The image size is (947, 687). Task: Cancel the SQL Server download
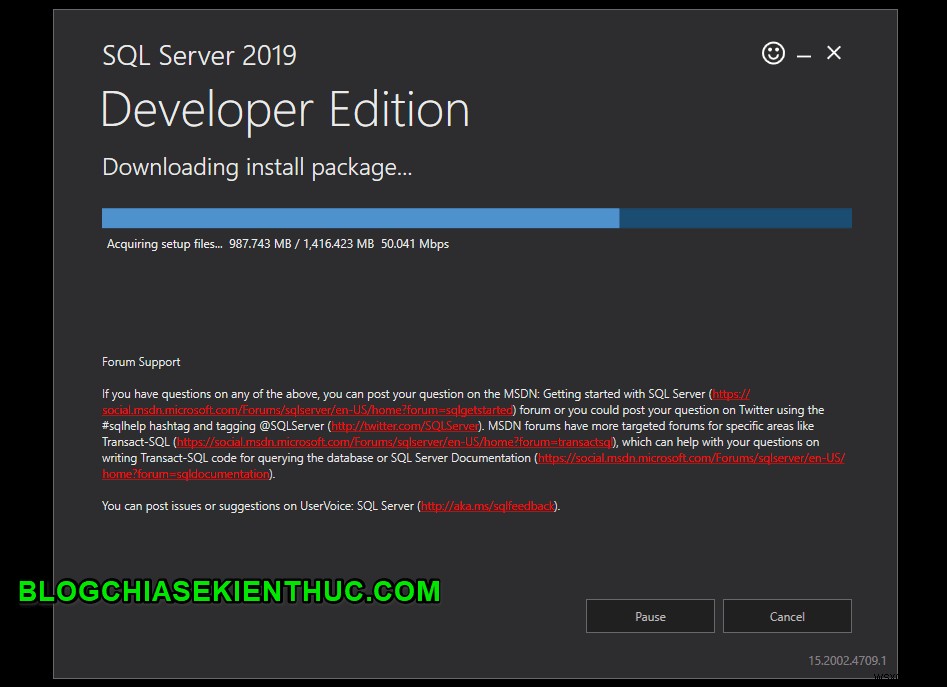787,616
